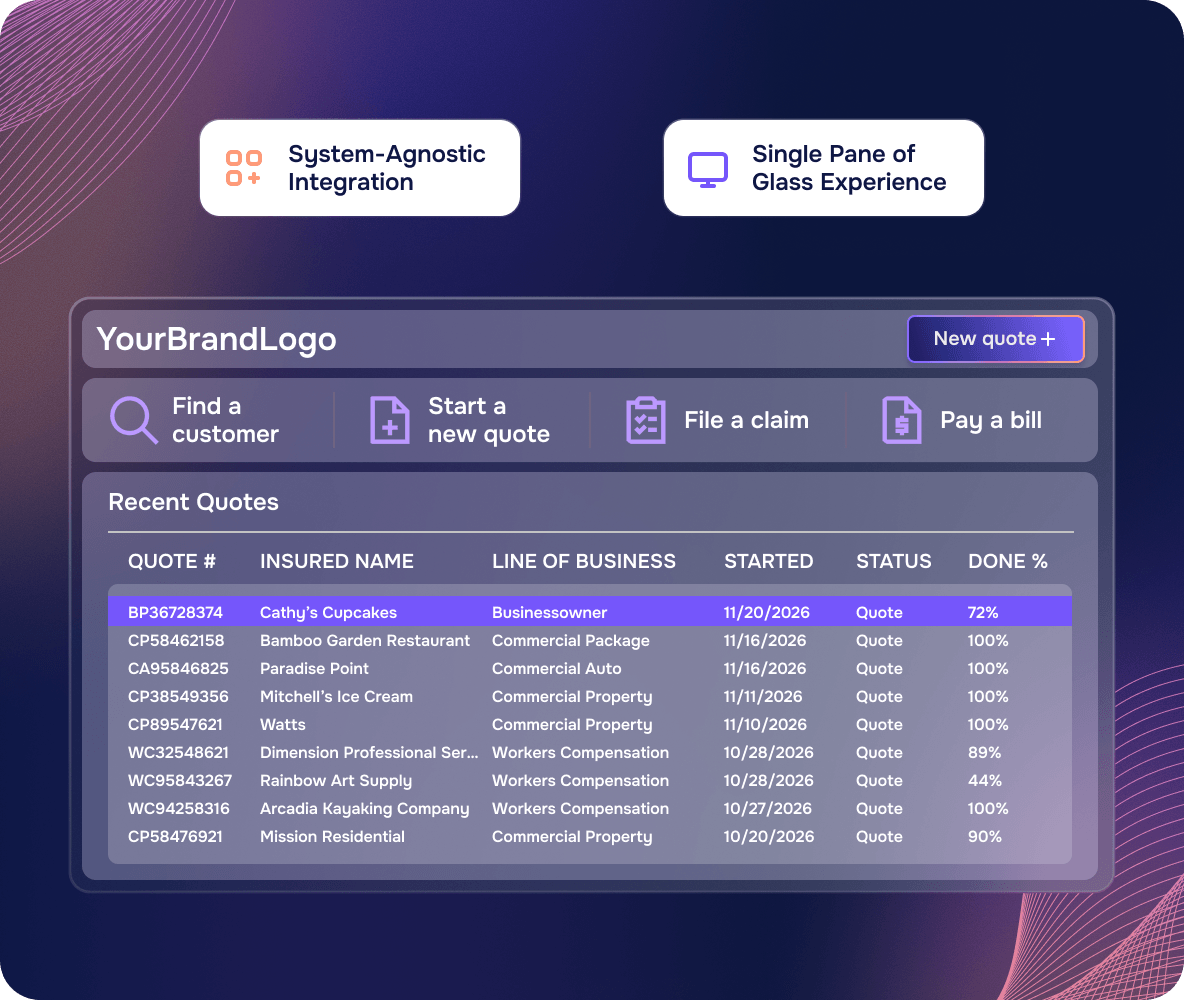Click the magnifying glass search icon
Screen dimensions: 1184x1000
point(134,419)
